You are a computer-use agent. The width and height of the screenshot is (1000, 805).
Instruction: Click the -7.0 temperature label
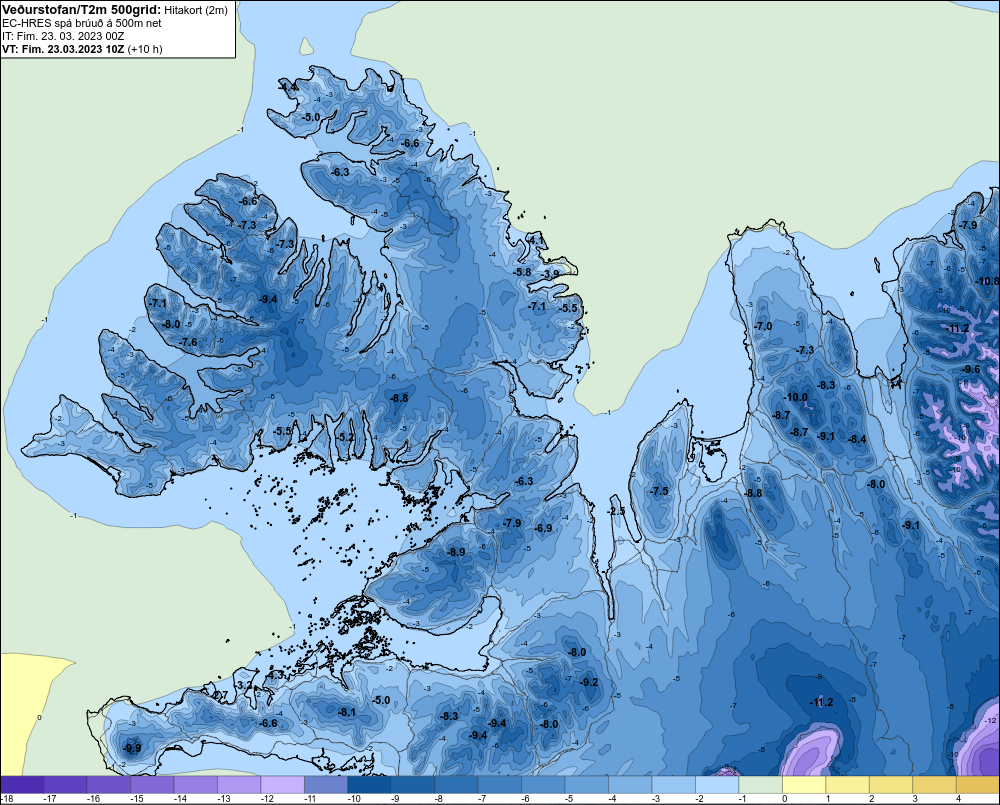coord(763,326)
